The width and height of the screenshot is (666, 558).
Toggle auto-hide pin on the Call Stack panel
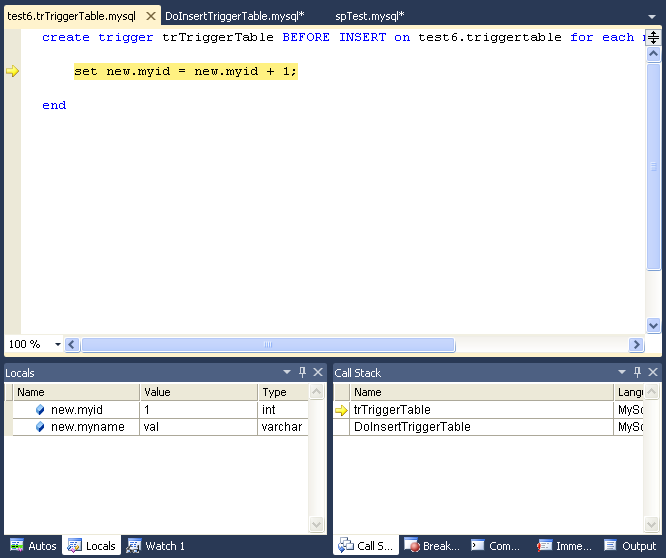click(x=637, y=372)
